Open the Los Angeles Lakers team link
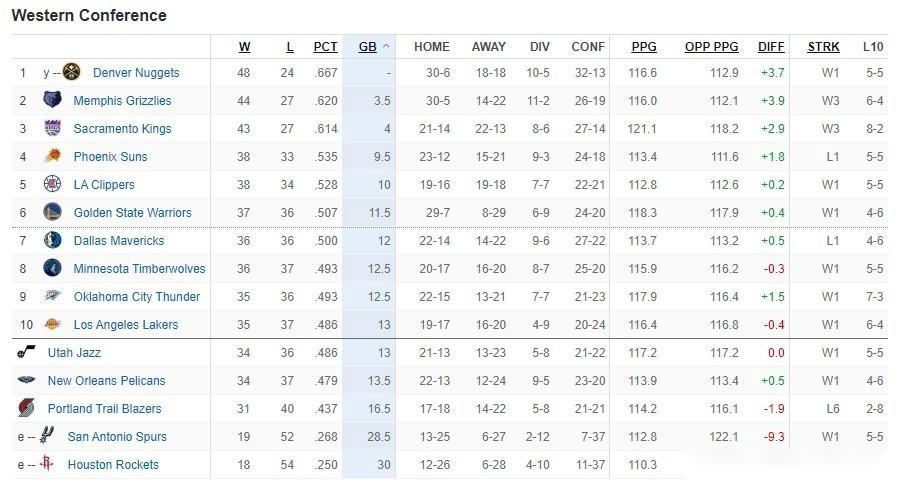Screen dimensions: 898x492 (x=126, y=325)
